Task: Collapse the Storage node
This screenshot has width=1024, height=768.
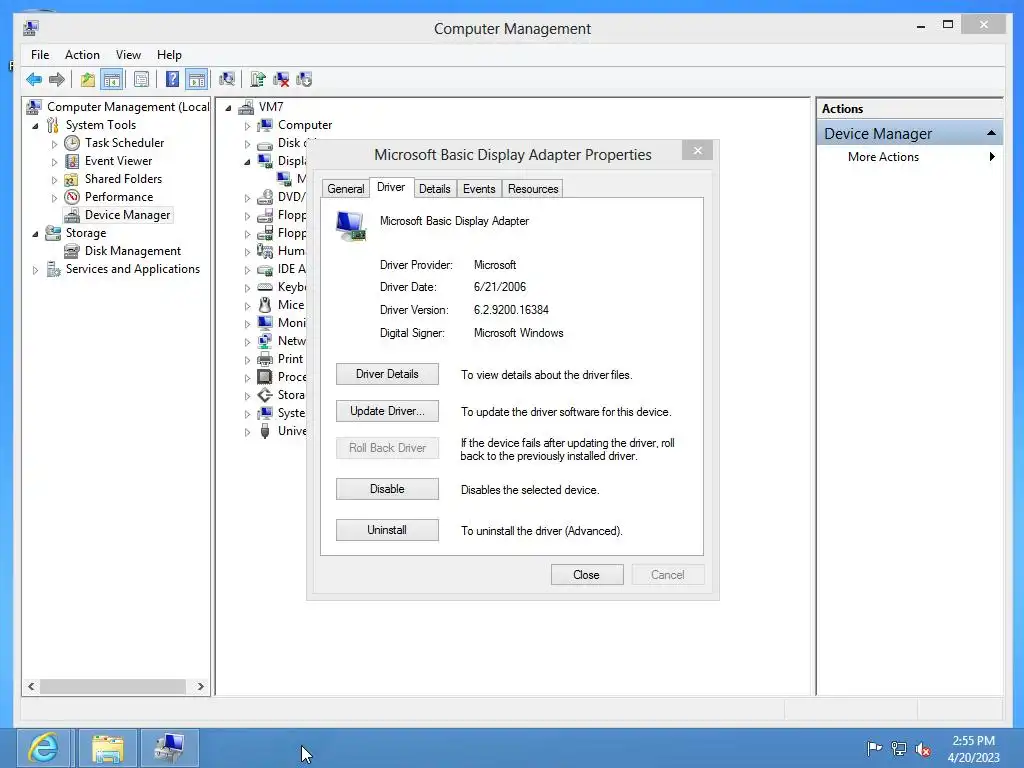Action: pos(35,234)
